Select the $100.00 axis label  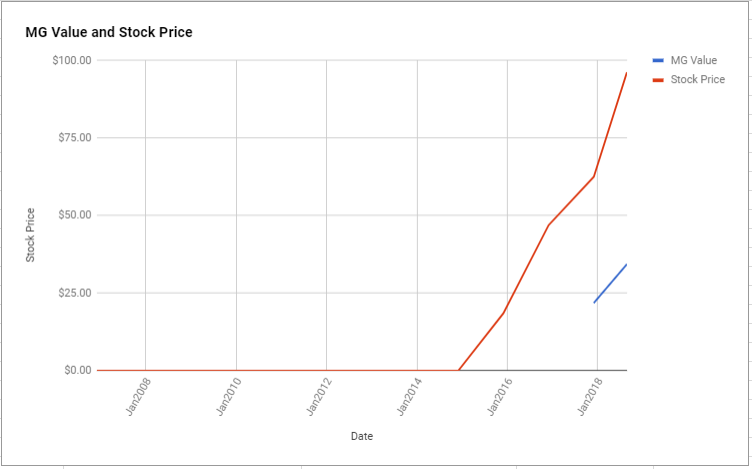click(71, 60)
